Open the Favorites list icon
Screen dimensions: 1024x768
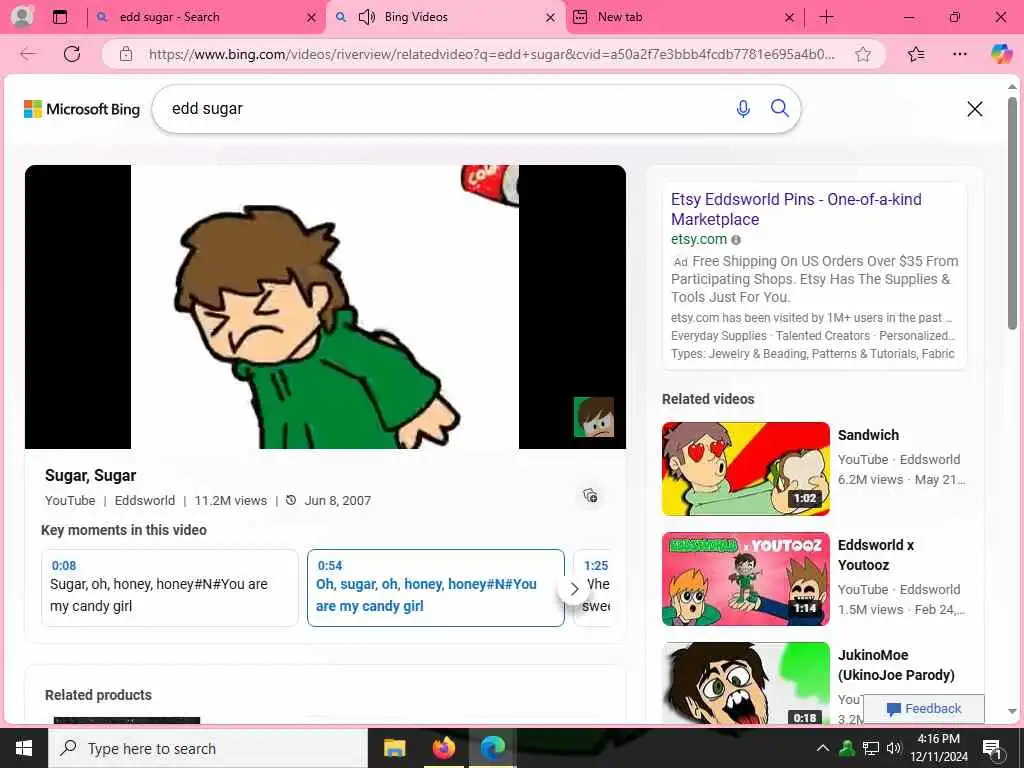pos(916,54)
